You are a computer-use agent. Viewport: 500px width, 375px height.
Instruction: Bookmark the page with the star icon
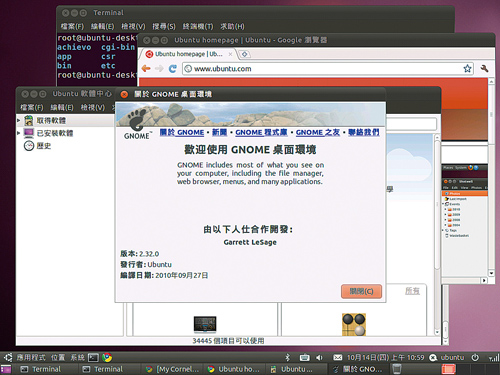(467, 69)
